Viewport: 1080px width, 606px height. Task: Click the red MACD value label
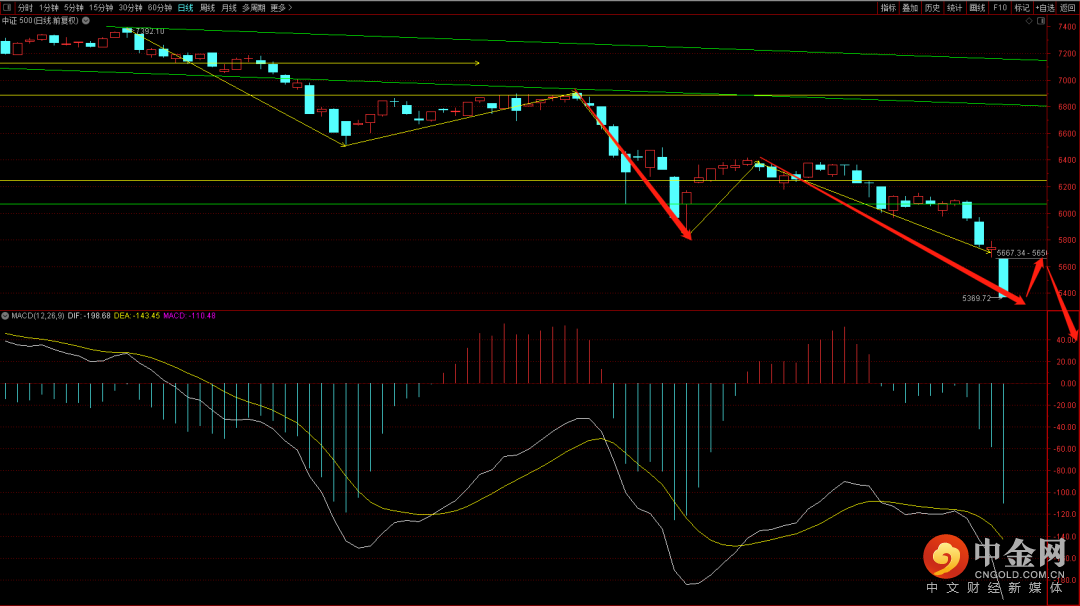(x=189, y=316)
